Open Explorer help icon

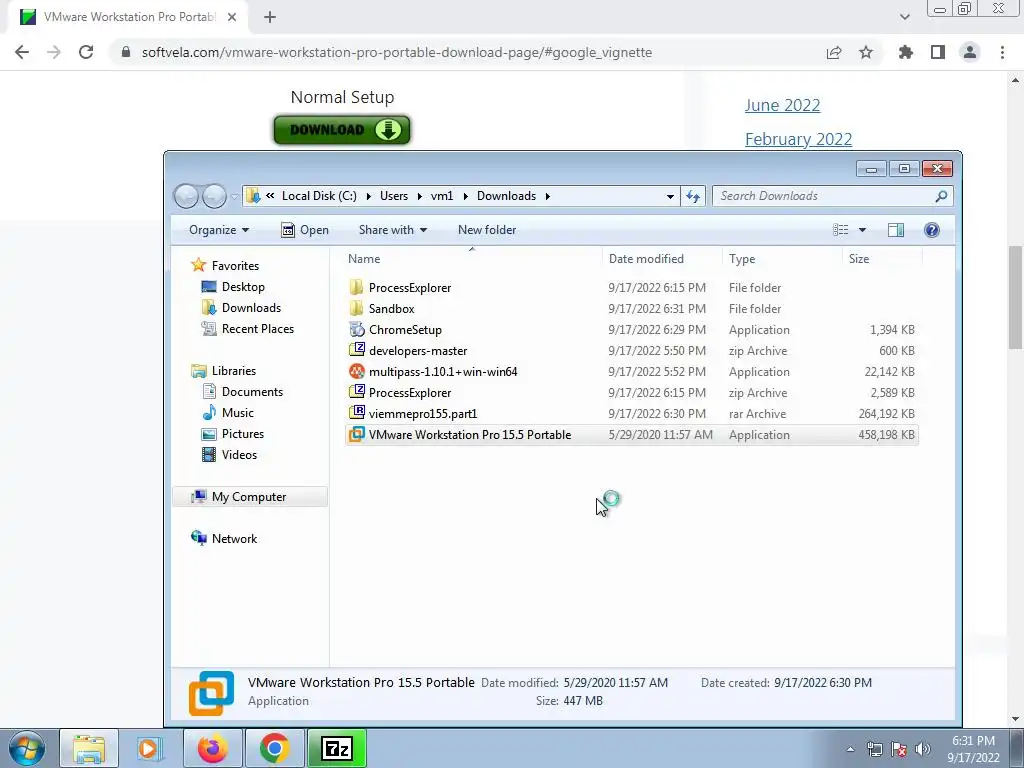932,230
